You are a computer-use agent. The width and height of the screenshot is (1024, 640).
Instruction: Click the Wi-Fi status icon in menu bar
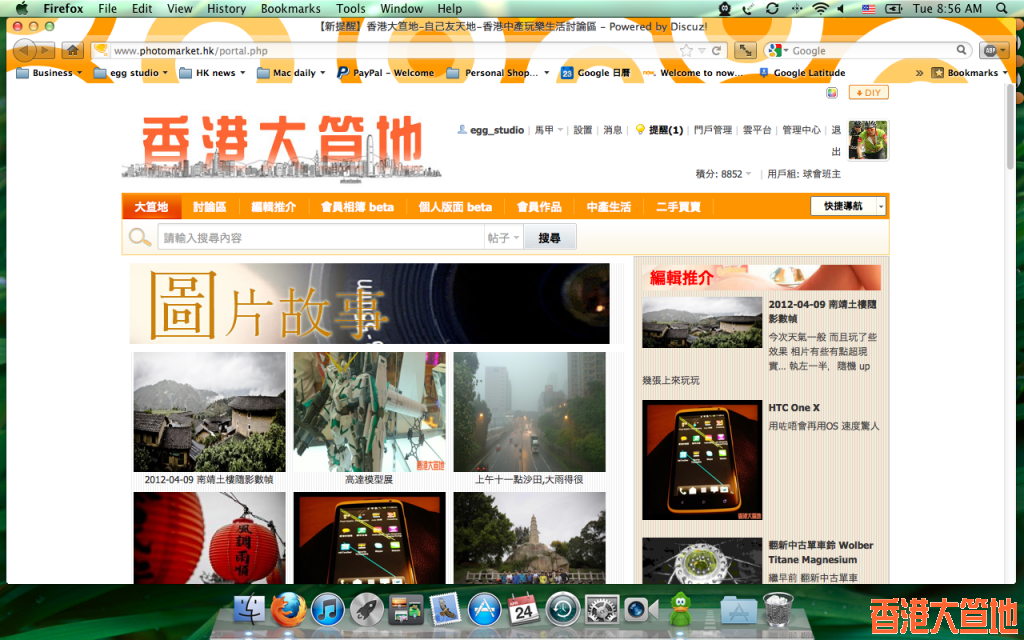[x=820, y=8]
